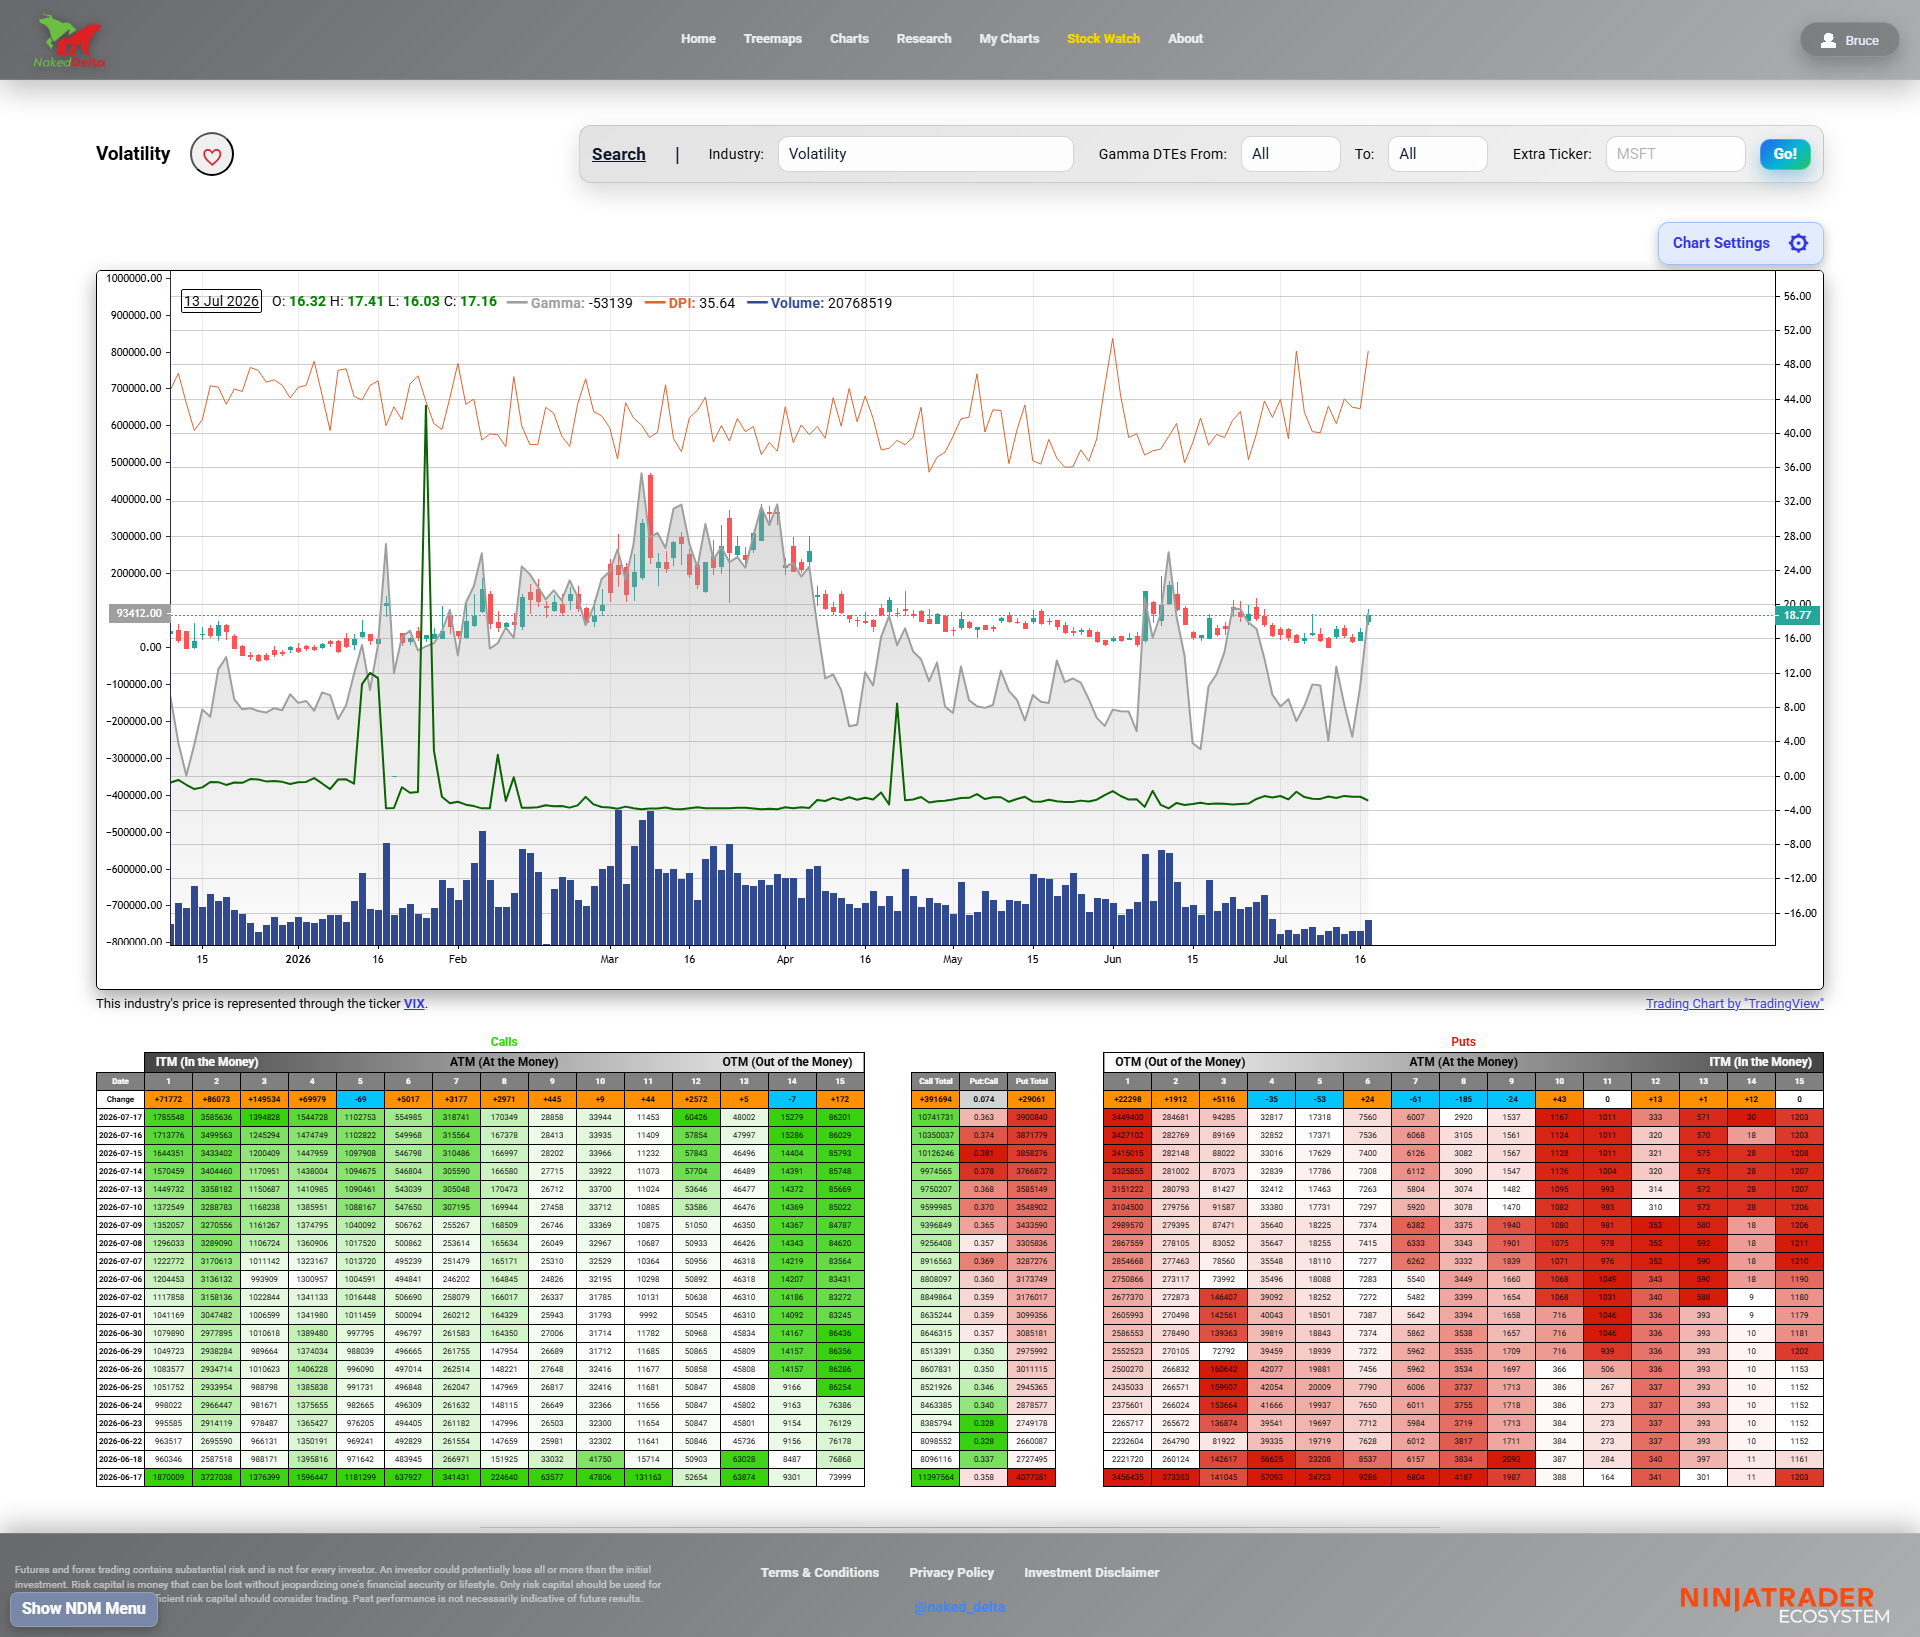Open the Industry Volatility dropdown
Image resolution: width=1920 pixels, height=1637 pixels.
925,154
